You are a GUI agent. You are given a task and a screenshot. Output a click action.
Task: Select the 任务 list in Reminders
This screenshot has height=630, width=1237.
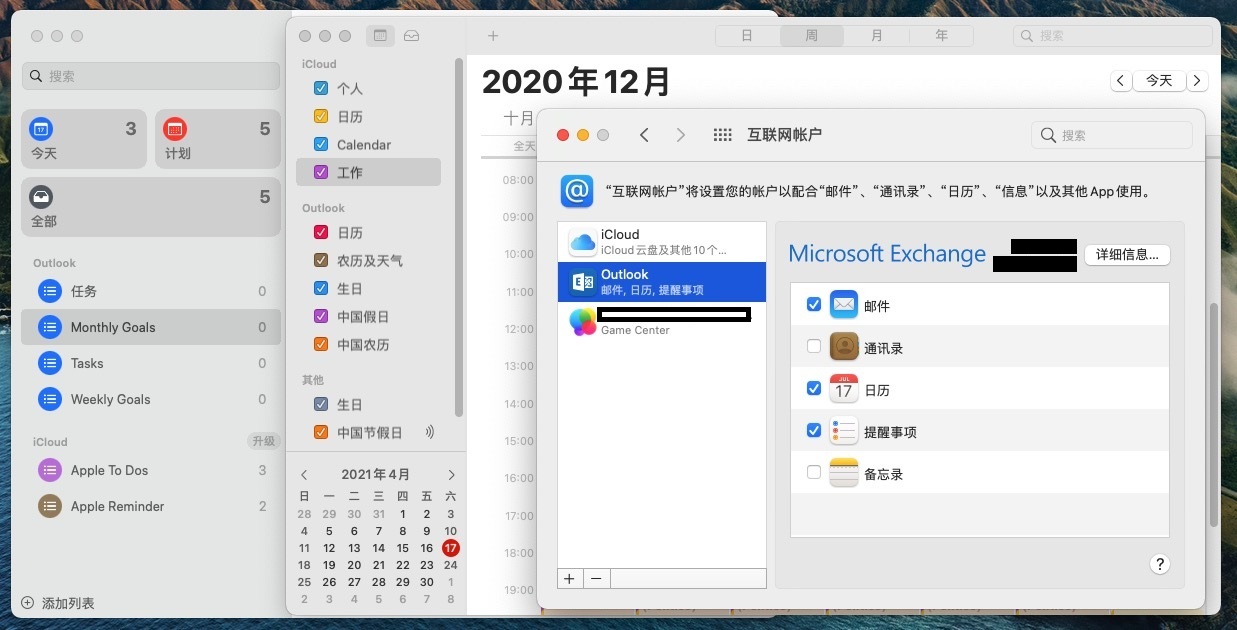click(151, 291)
